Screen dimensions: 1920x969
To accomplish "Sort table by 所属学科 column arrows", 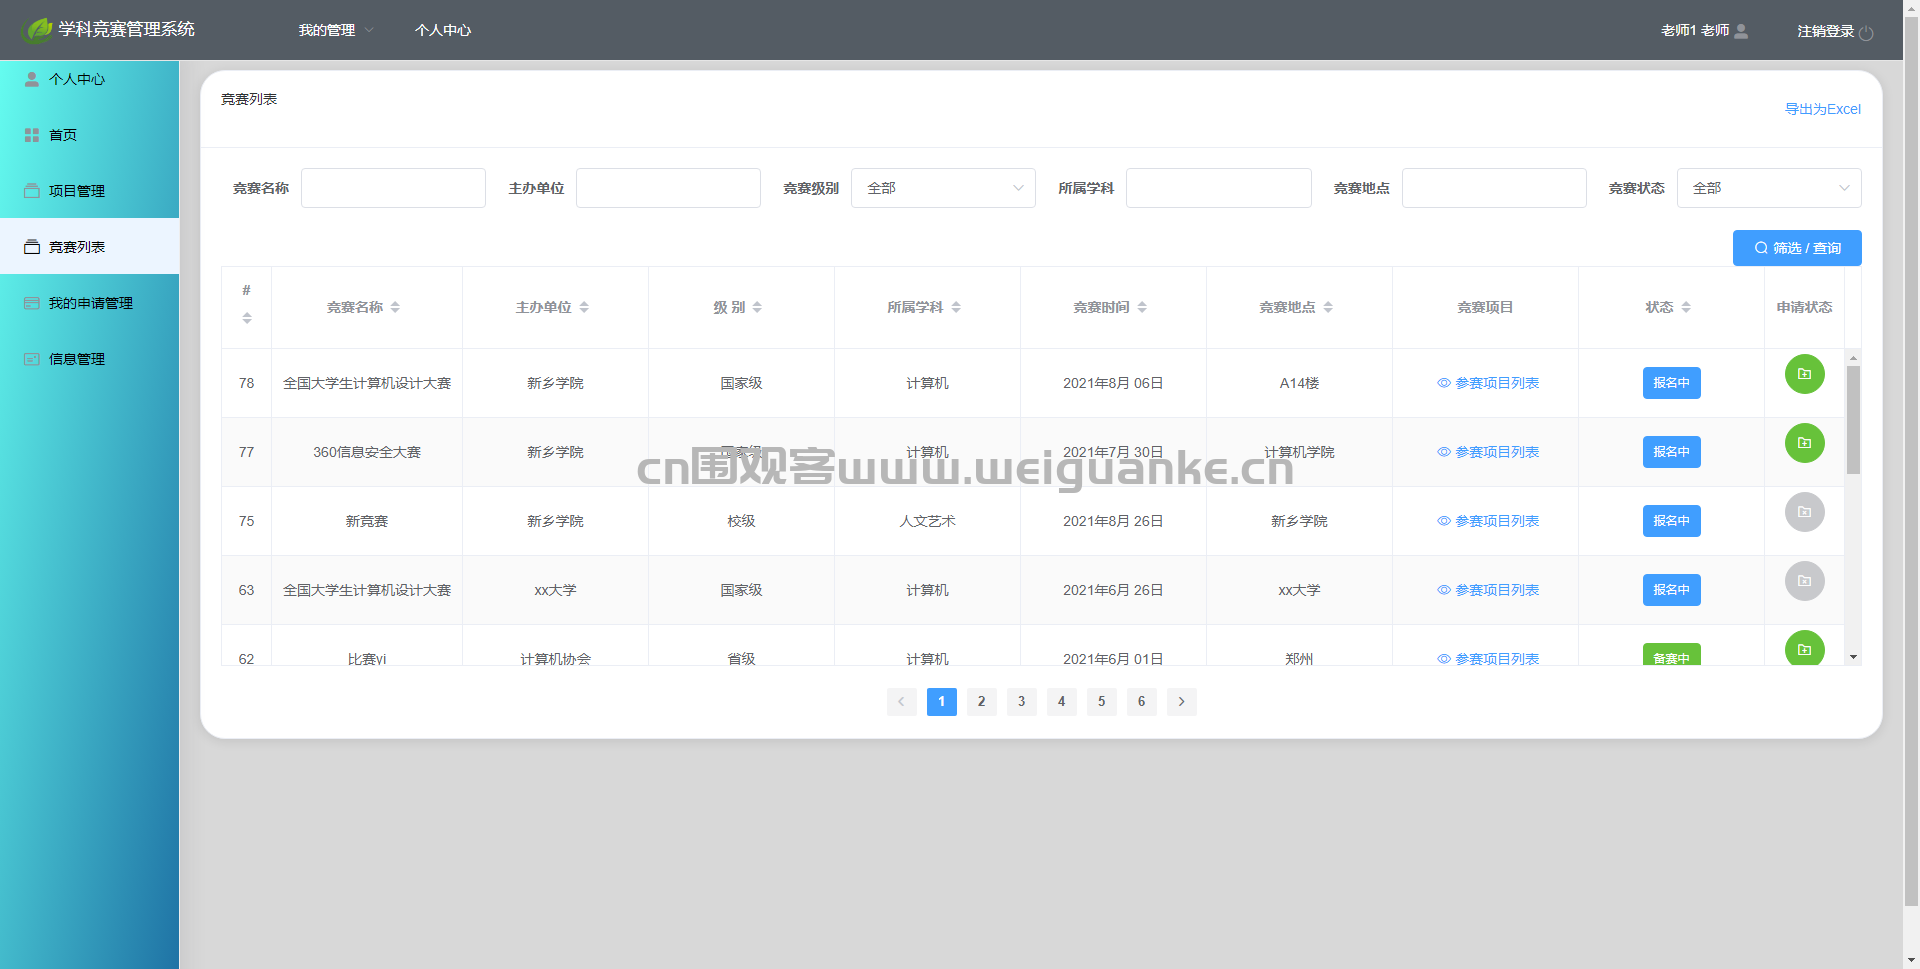I will 956,307.
